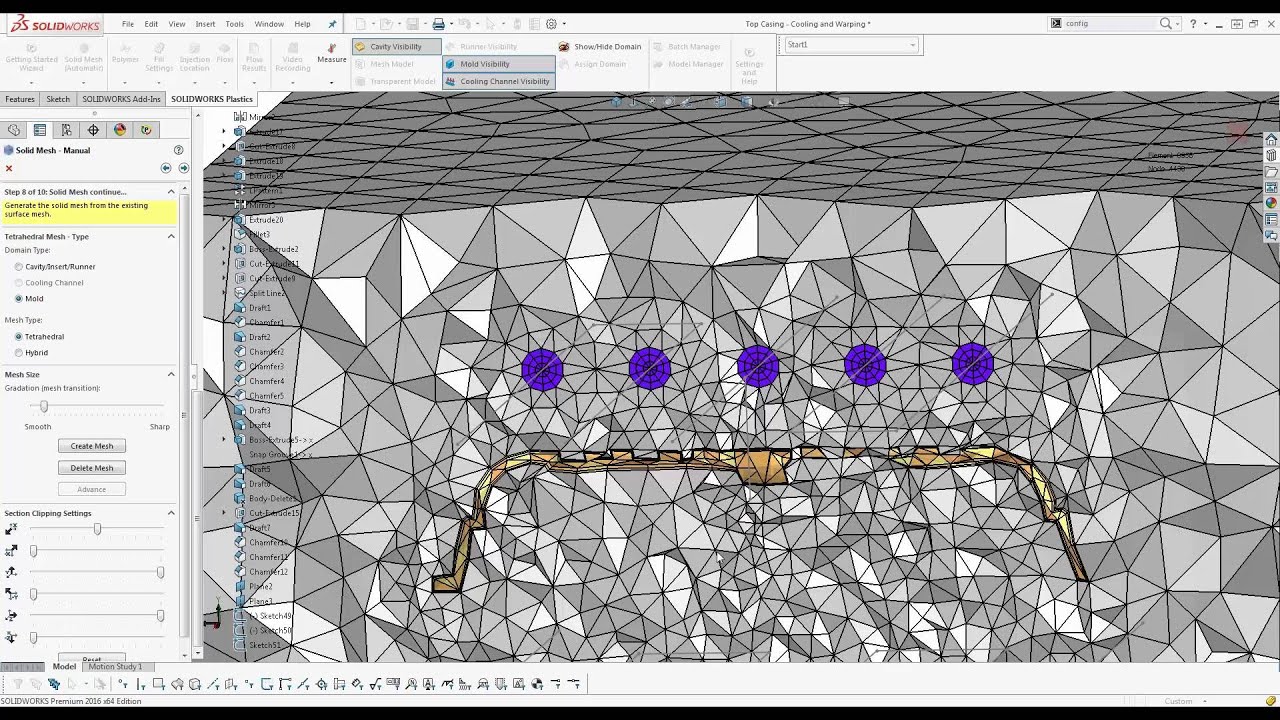The height and width of the screenshot is (720, 1280).
Task: Select Mold domain type radio button
Action: point(19,299)
